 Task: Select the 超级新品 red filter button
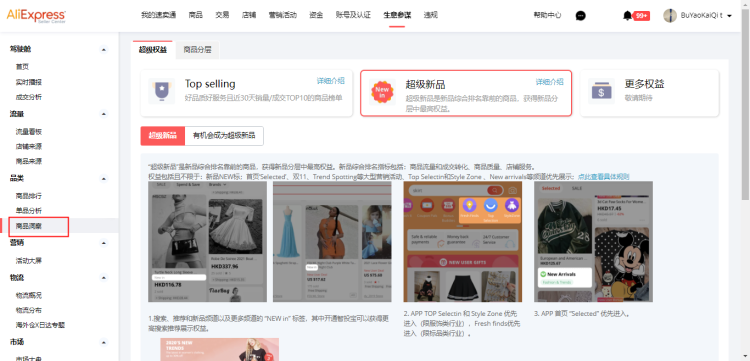coord(163,136)
